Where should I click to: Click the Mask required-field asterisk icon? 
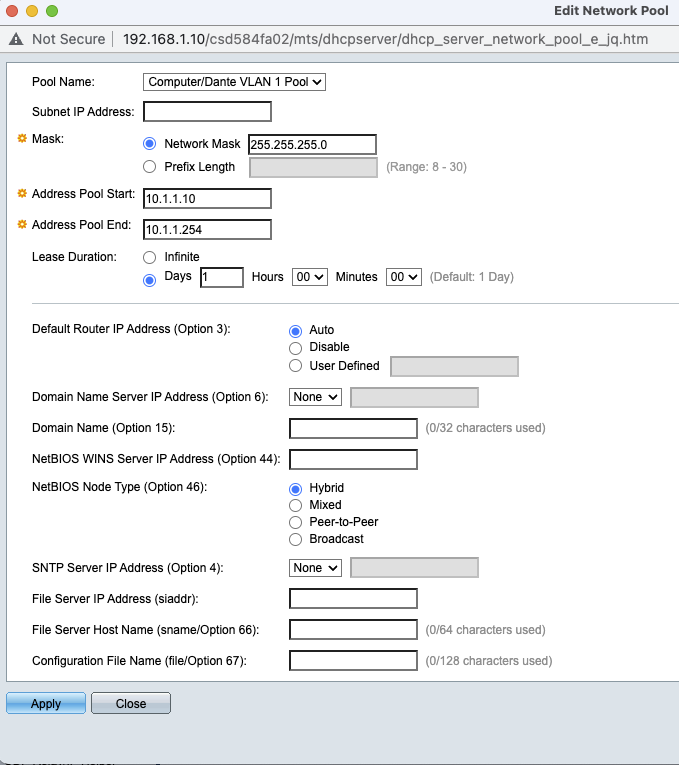pyautogui.click(x=22, y=139)
